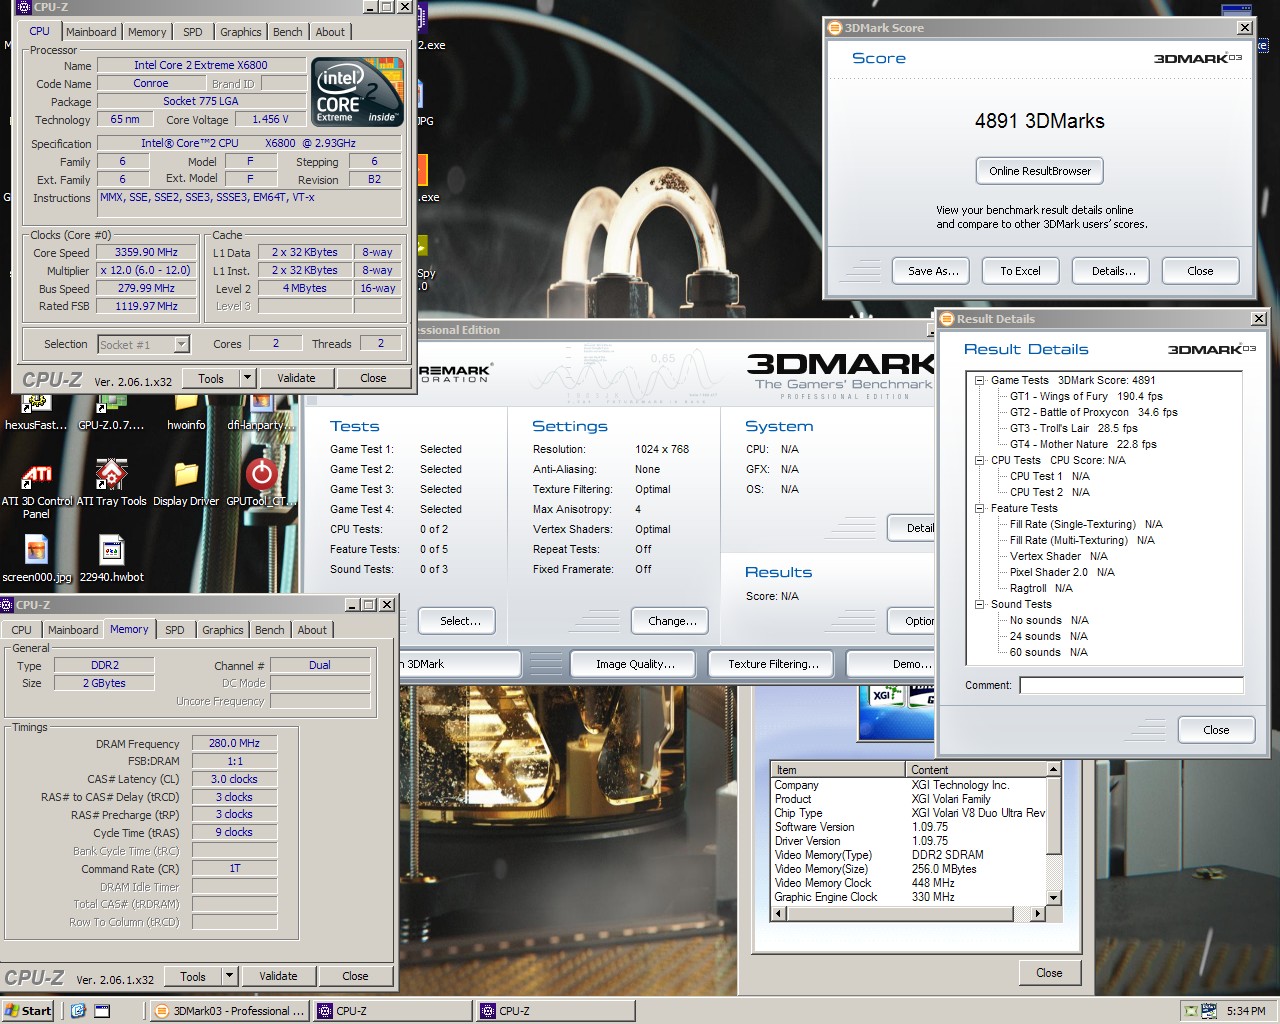Click the Show Desktop quick launch icon
This screenshot has width=1280, height=1024.
coord(102,1011)
